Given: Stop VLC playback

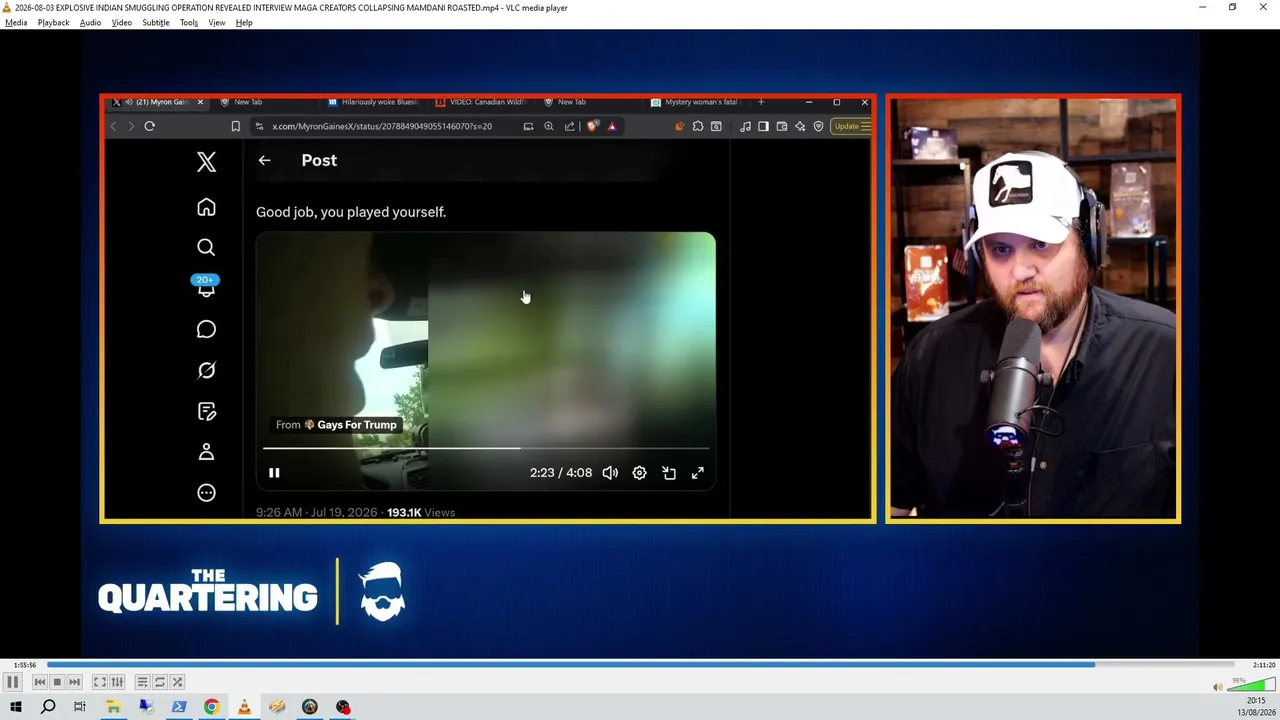Looking at the screenshot, I should coord(57,682).
